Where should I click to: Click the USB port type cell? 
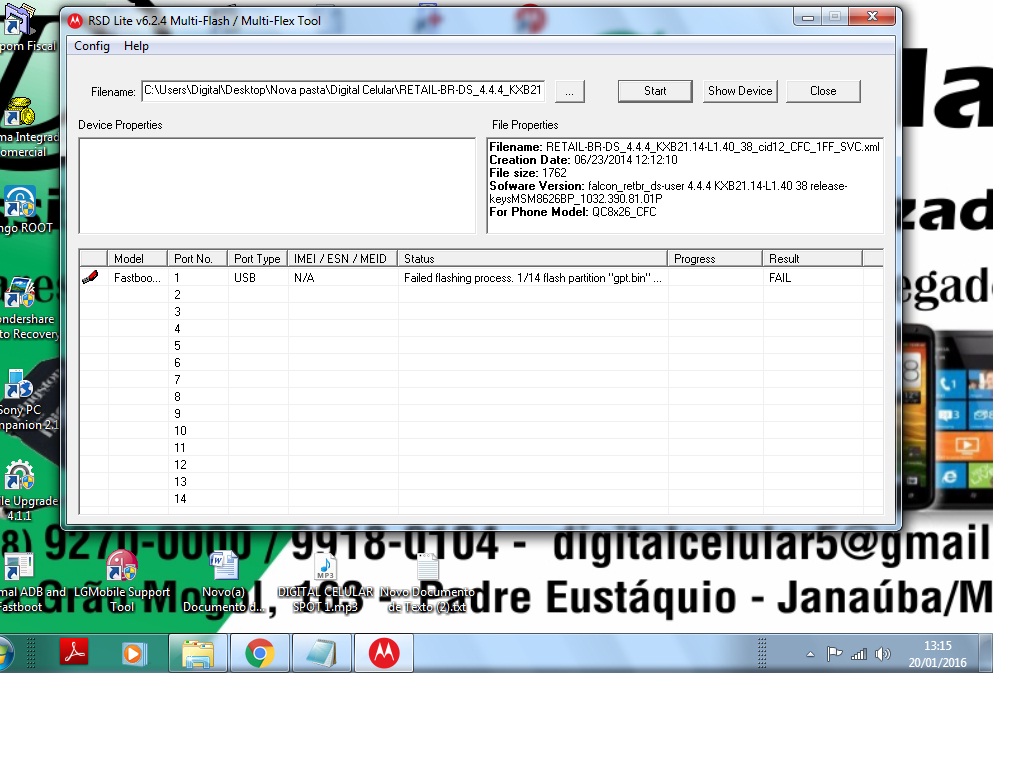pyautogui.click(x=245, y=278)
